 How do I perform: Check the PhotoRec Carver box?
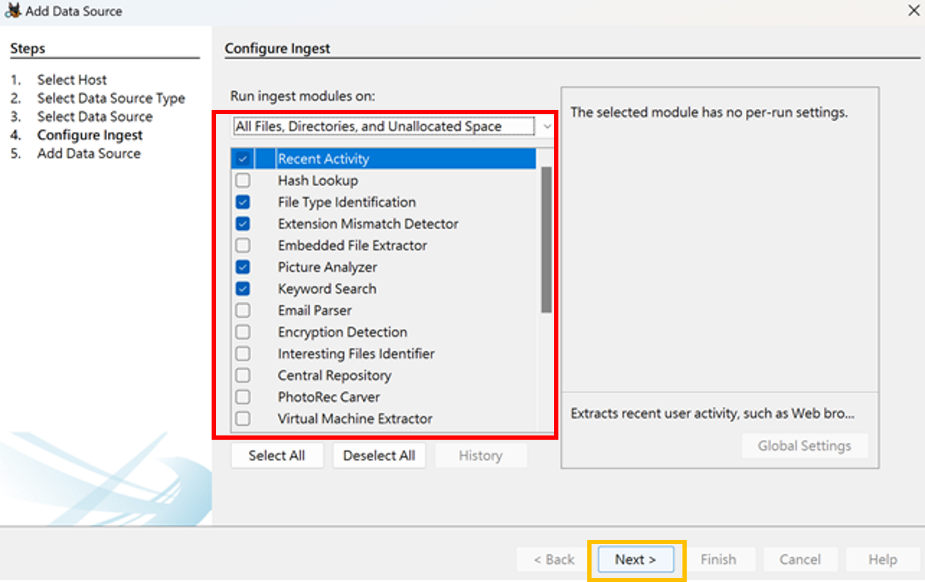[242, 397]
